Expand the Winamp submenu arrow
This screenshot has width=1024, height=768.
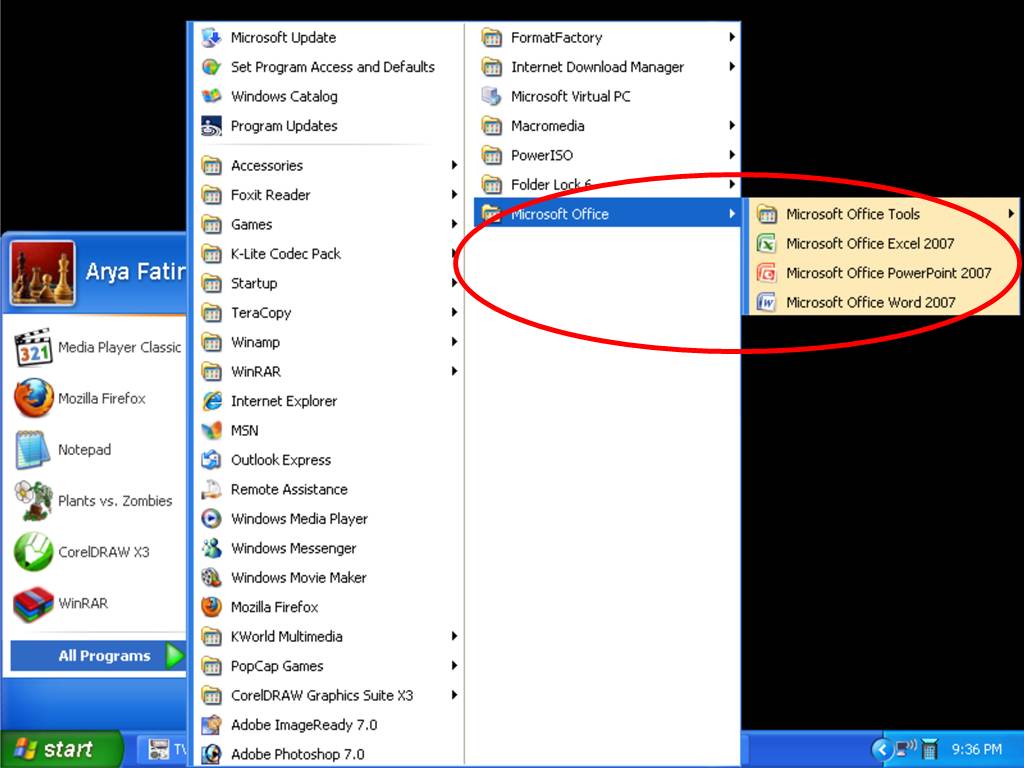[454, 342]
